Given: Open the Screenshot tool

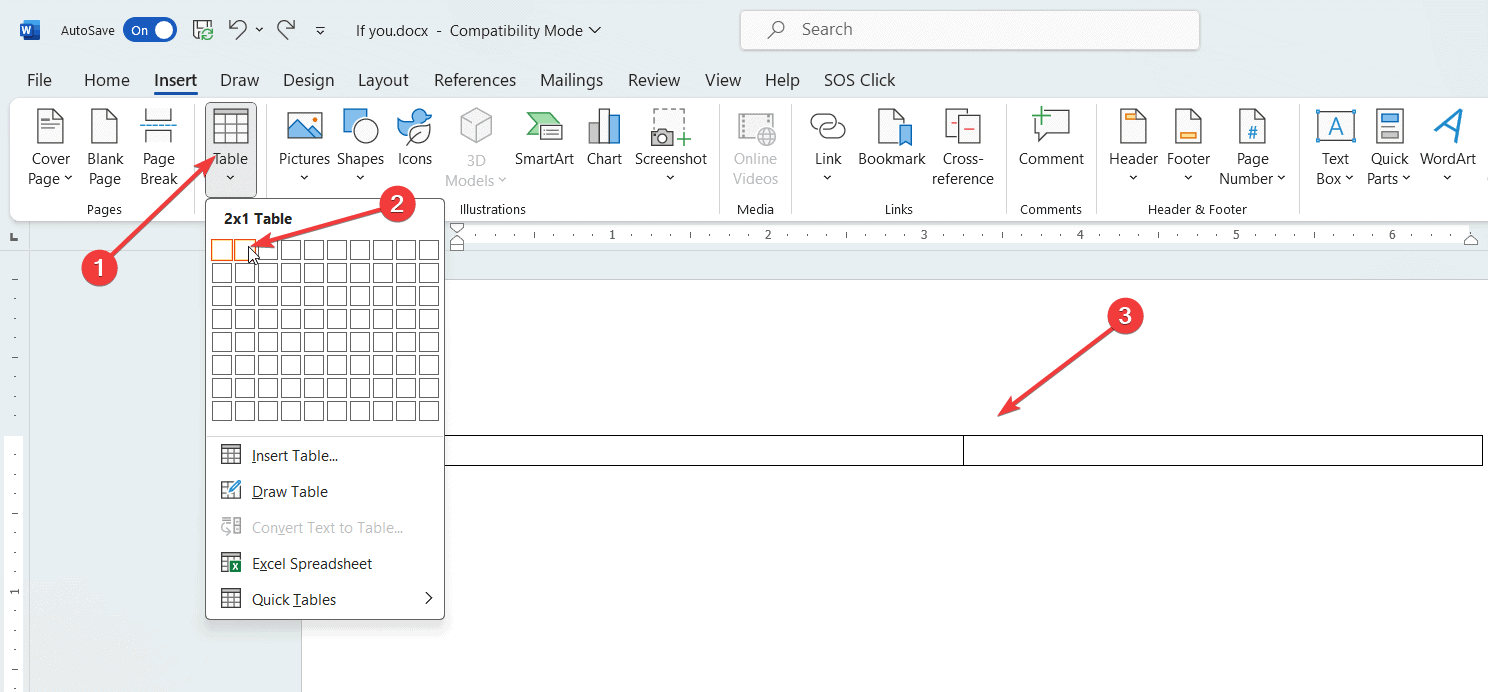Looking at the screenshot, I should tap(670, 148).
